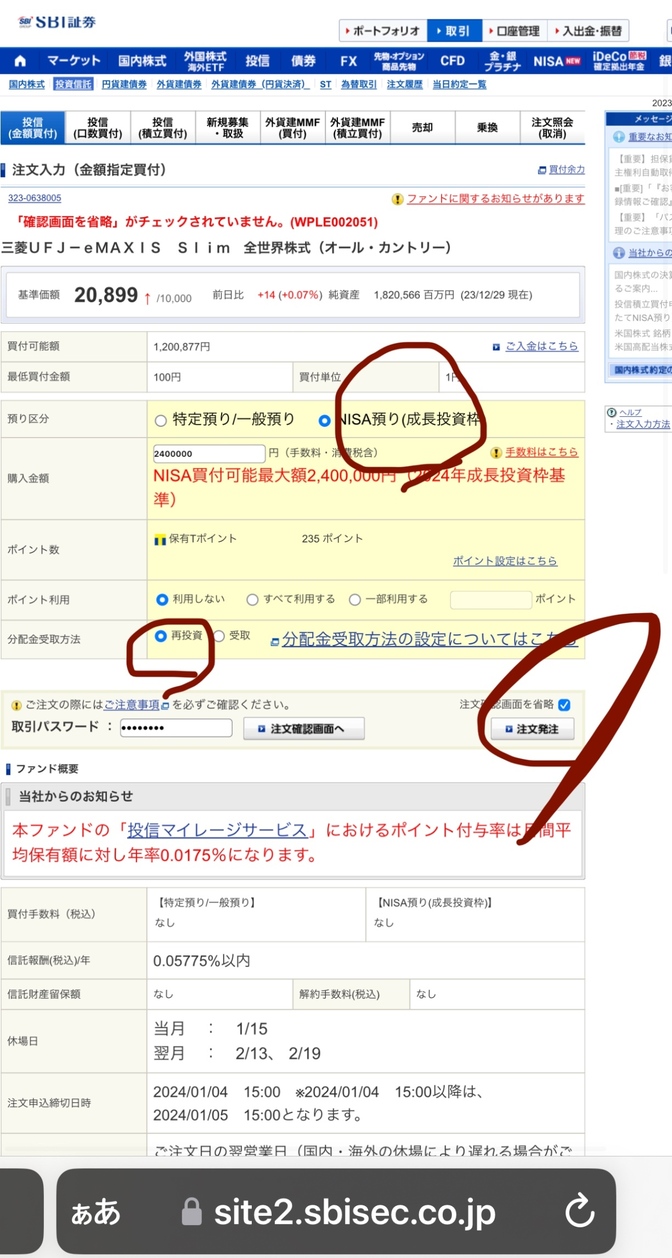Open マーケット in the navigation bar
This screenshot has width=672, height=1258.
74,61
